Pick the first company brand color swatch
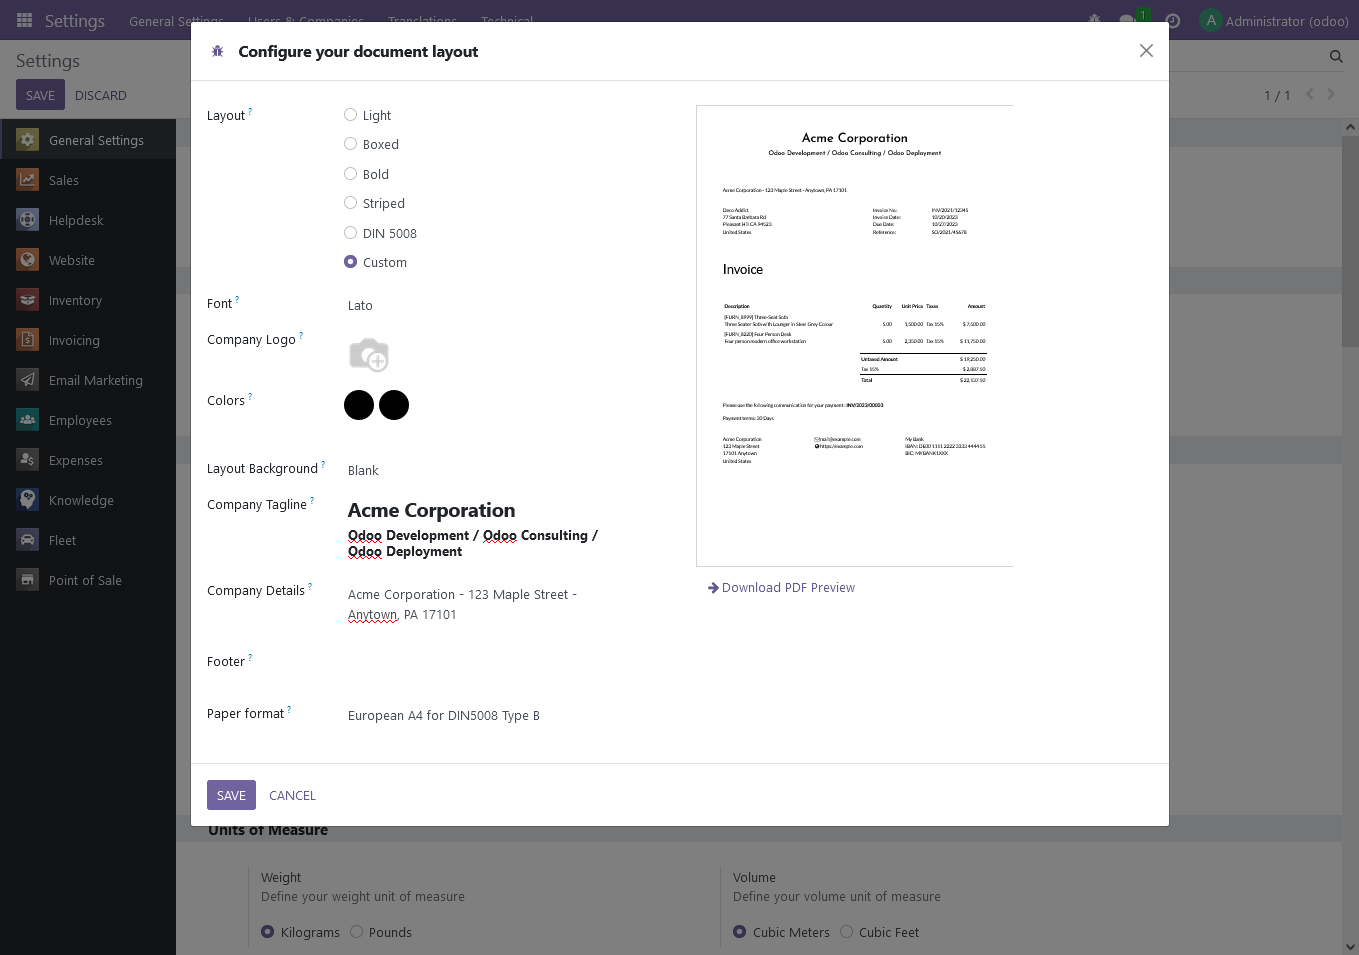Image resolution: width=1359 pixels, height=955 pixels. pyautogui.click(x=359, y=405)
